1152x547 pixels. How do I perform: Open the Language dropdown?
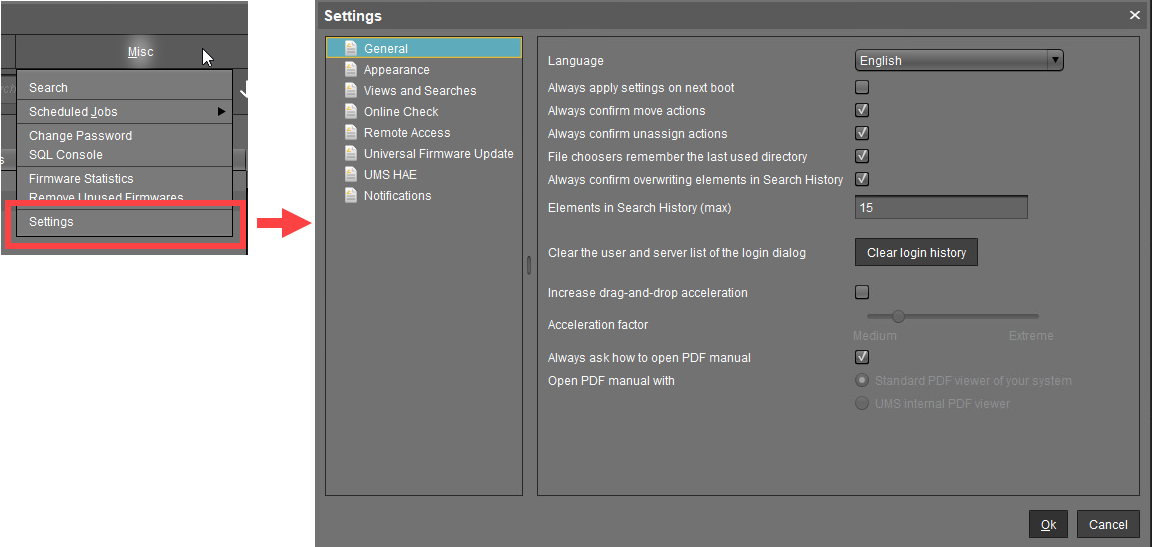[x=958, y=61]
